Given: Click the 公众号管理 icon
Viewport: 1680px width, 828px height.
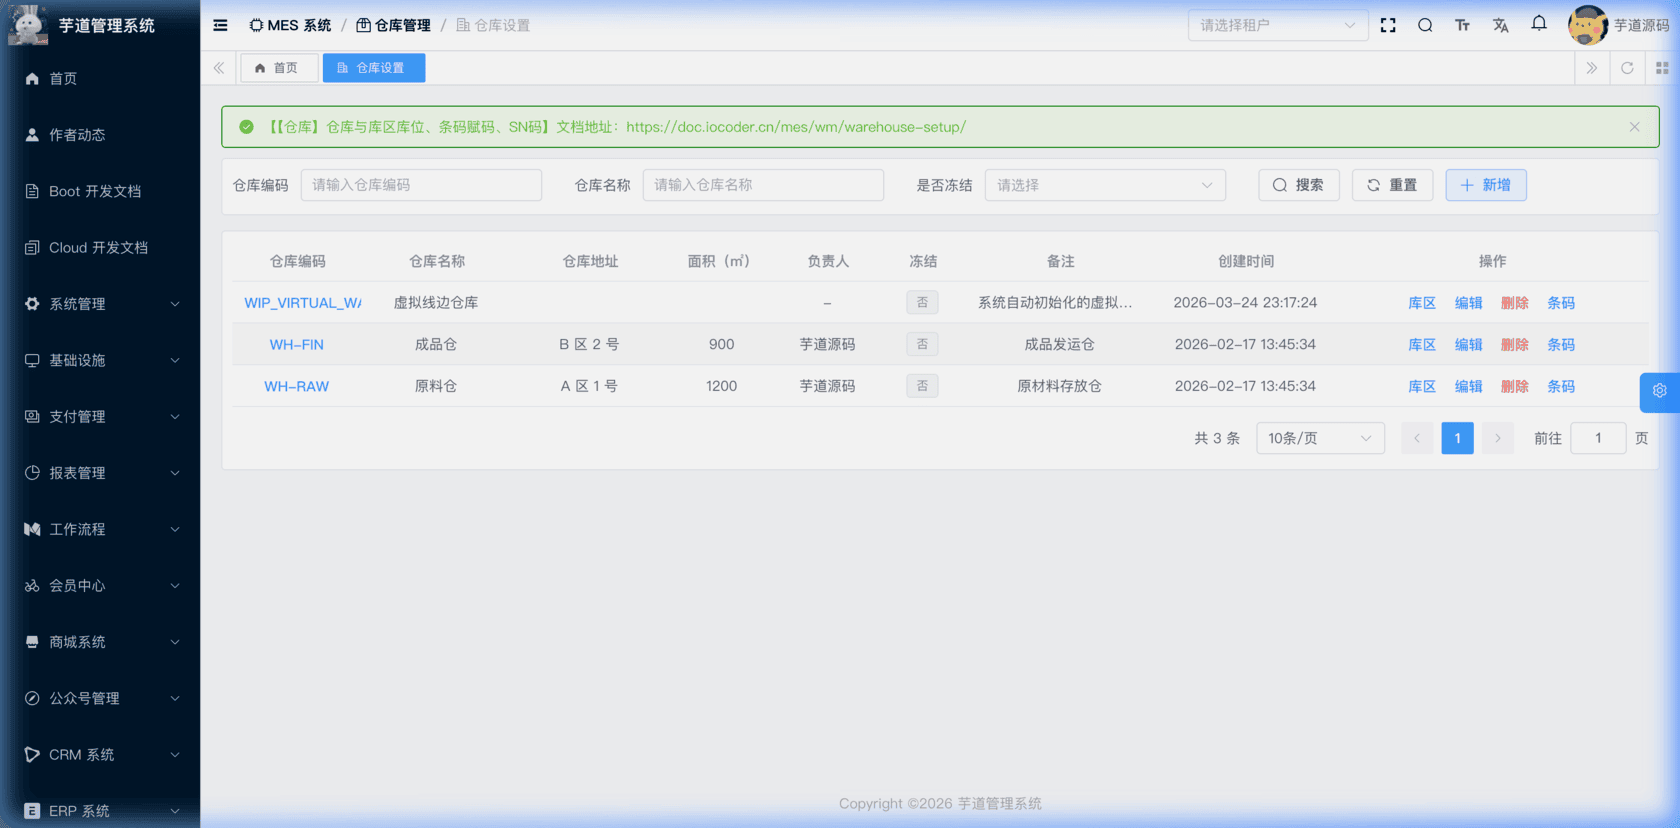Looking at the screenshot, I should pyautogui.click(x=32, y=698).
